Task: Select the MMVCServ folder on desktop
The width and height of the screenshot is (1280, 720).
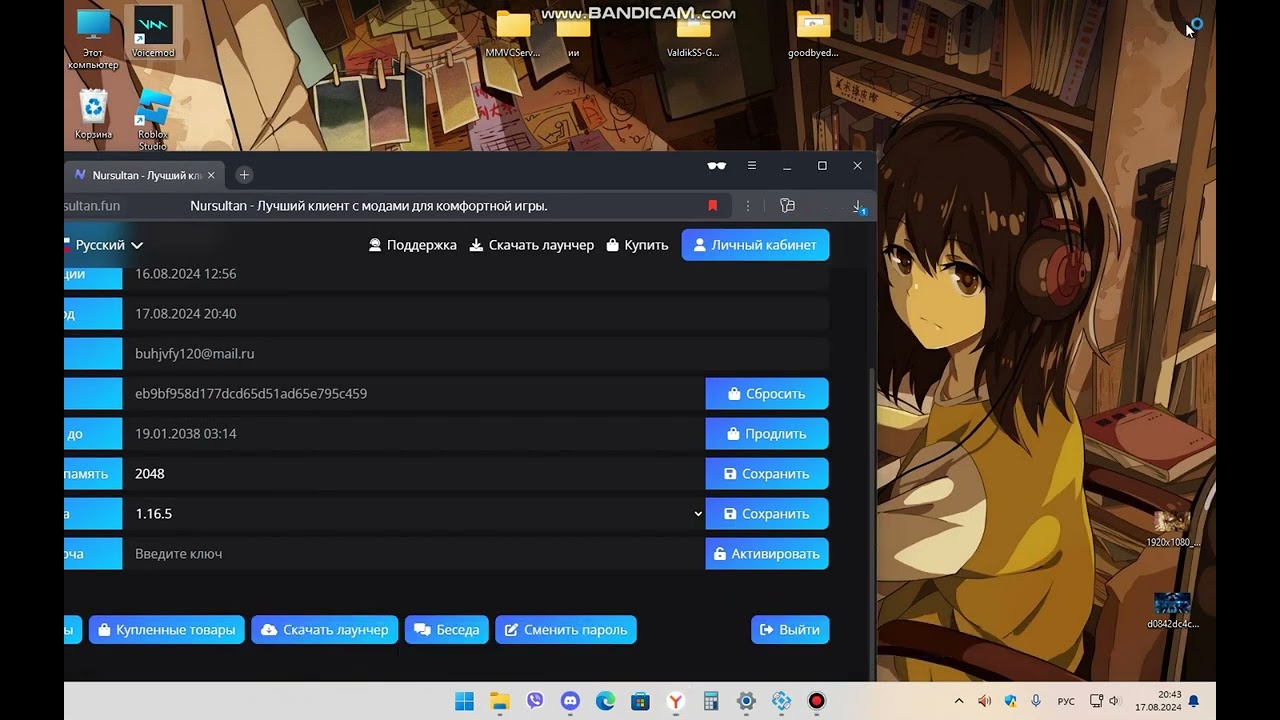Action: pyautogui.click(x=513, y=34)
